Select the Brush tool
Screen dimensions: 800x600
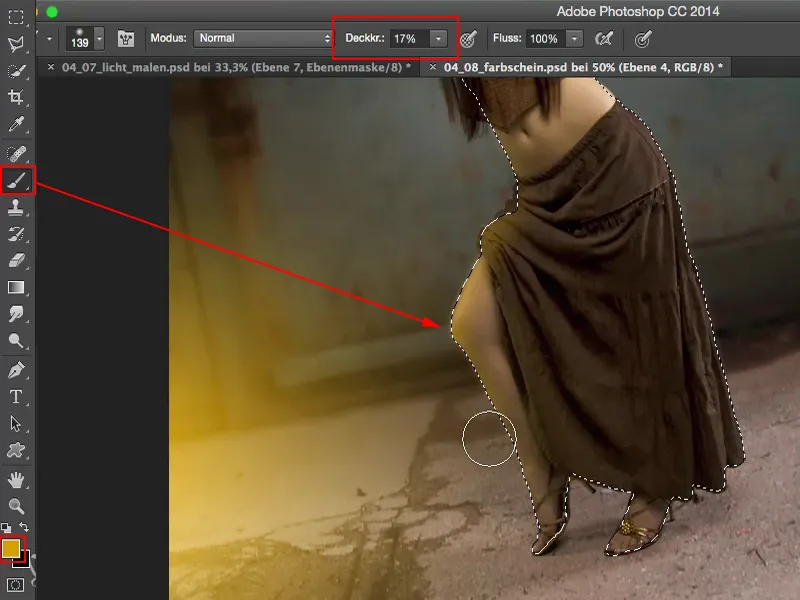click(x=16, y=180)
